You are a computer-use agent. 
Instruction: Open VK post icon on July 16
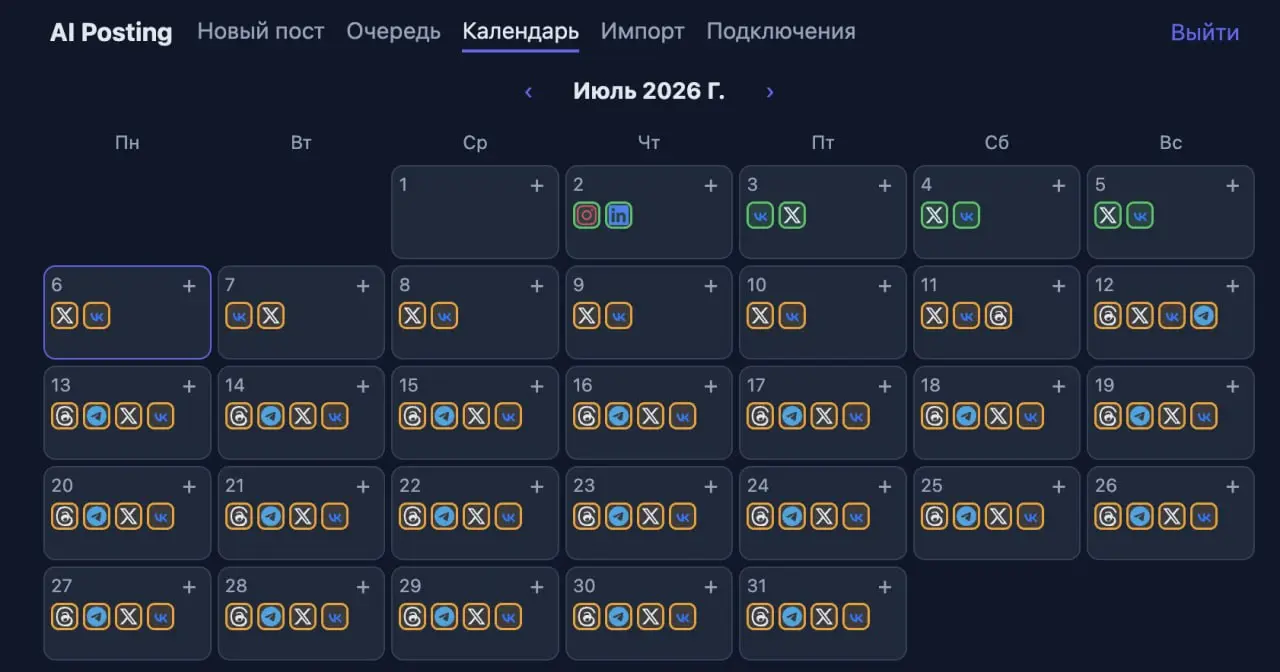(x=683, y=416)
